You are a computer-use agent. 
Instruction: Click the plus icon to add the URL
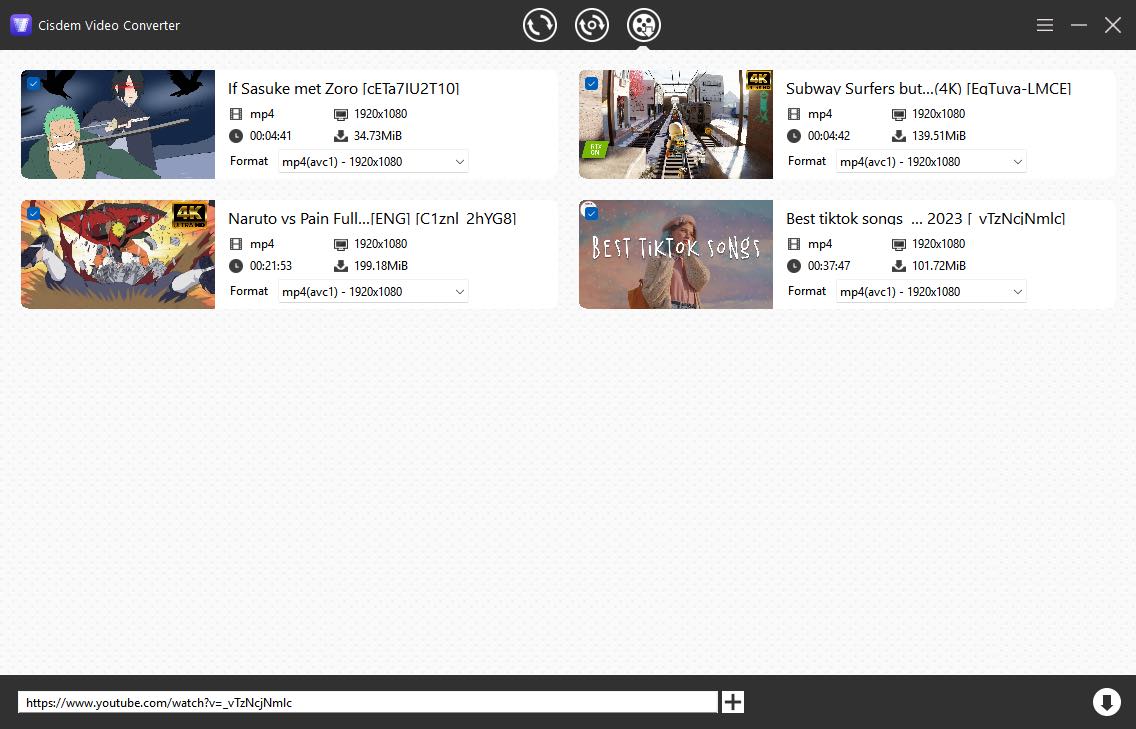coord(731,702)
